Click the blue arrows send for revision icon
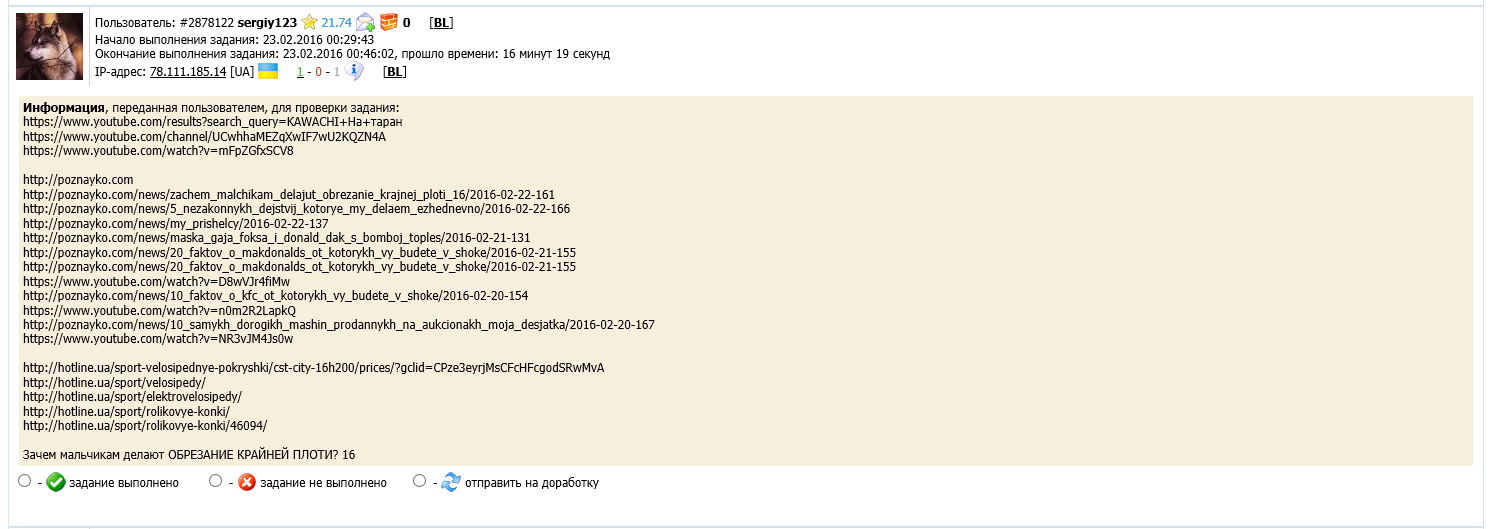1493x529 pixels. (451, 482)
